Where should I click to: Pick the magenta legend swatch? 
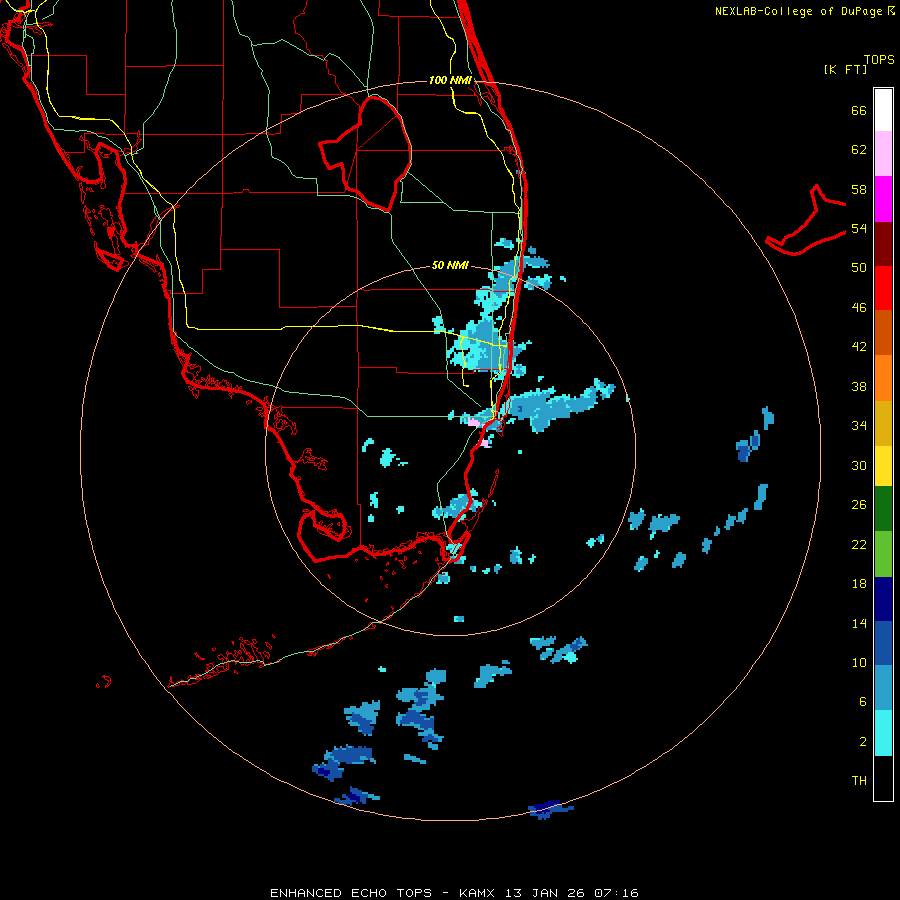tap(883, 199)
